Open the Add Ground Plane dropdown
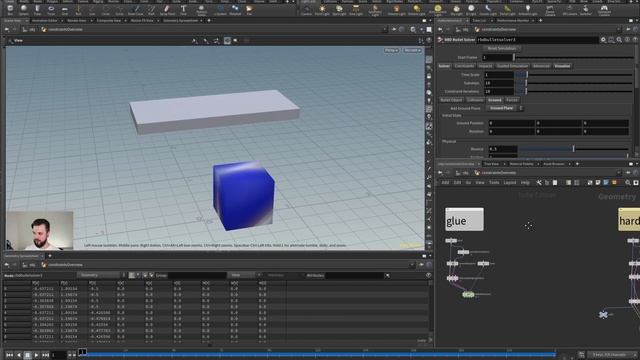 pyautogui.click(x=504, y=108)
